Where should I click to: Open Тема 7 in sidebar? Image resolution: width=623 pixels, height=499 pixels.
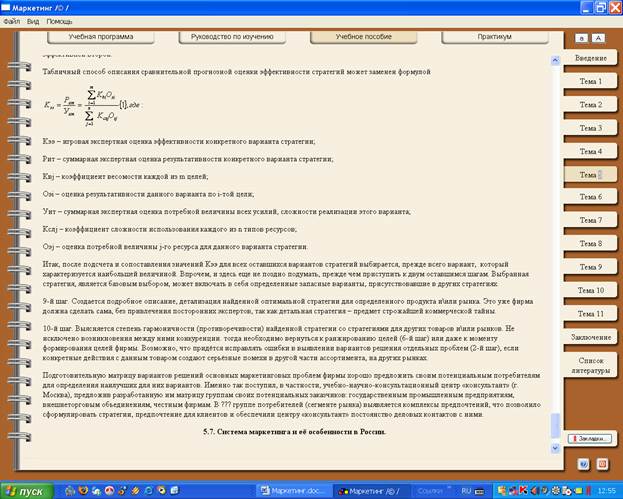(x=590, y=220)
